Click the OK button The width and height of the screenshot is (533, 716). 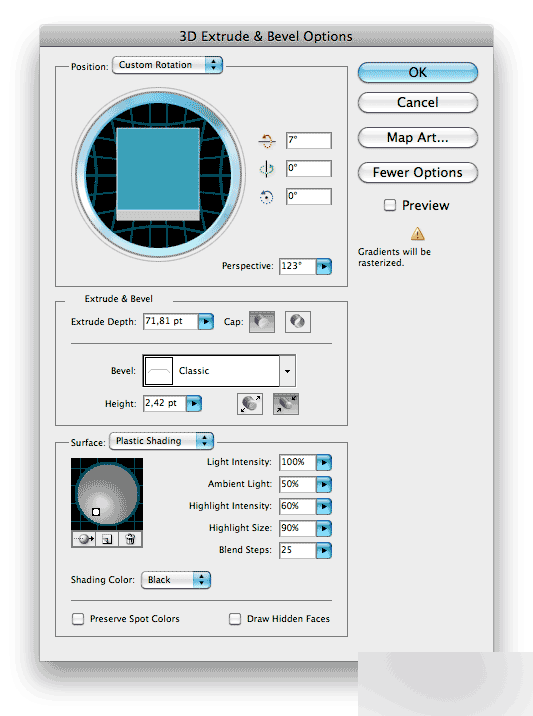pyautogui.click(x=417, y=73)
